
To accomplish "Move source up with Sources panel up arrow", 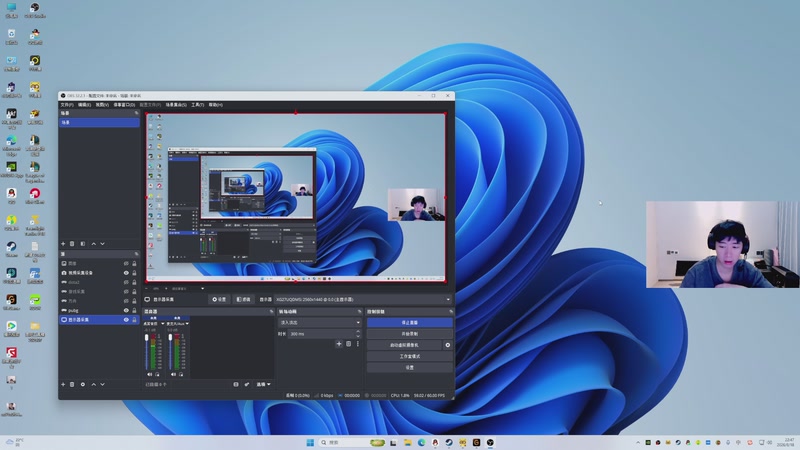I will (93, 384).
